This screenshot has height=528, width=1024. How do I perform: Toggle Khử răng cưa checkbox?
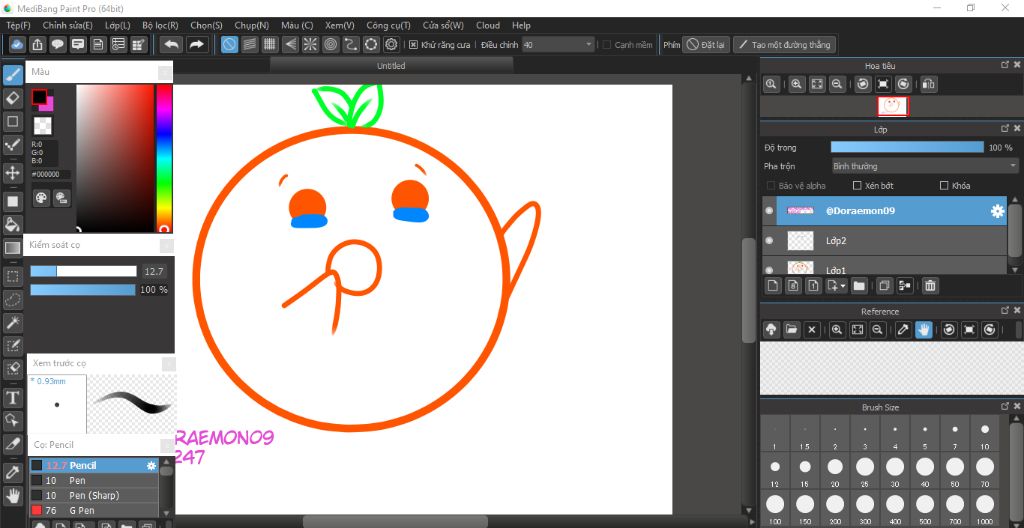tap(413, 44)
